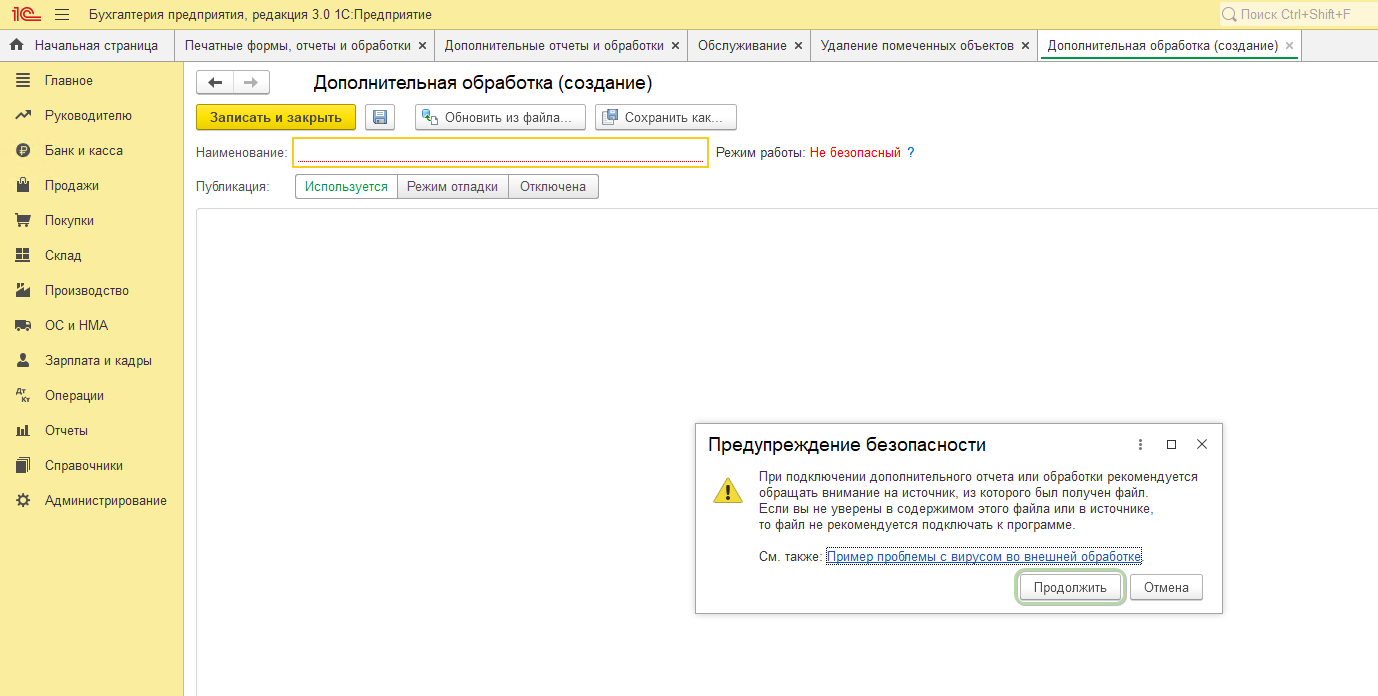Click the search magnifier icon

point(1229,14)
